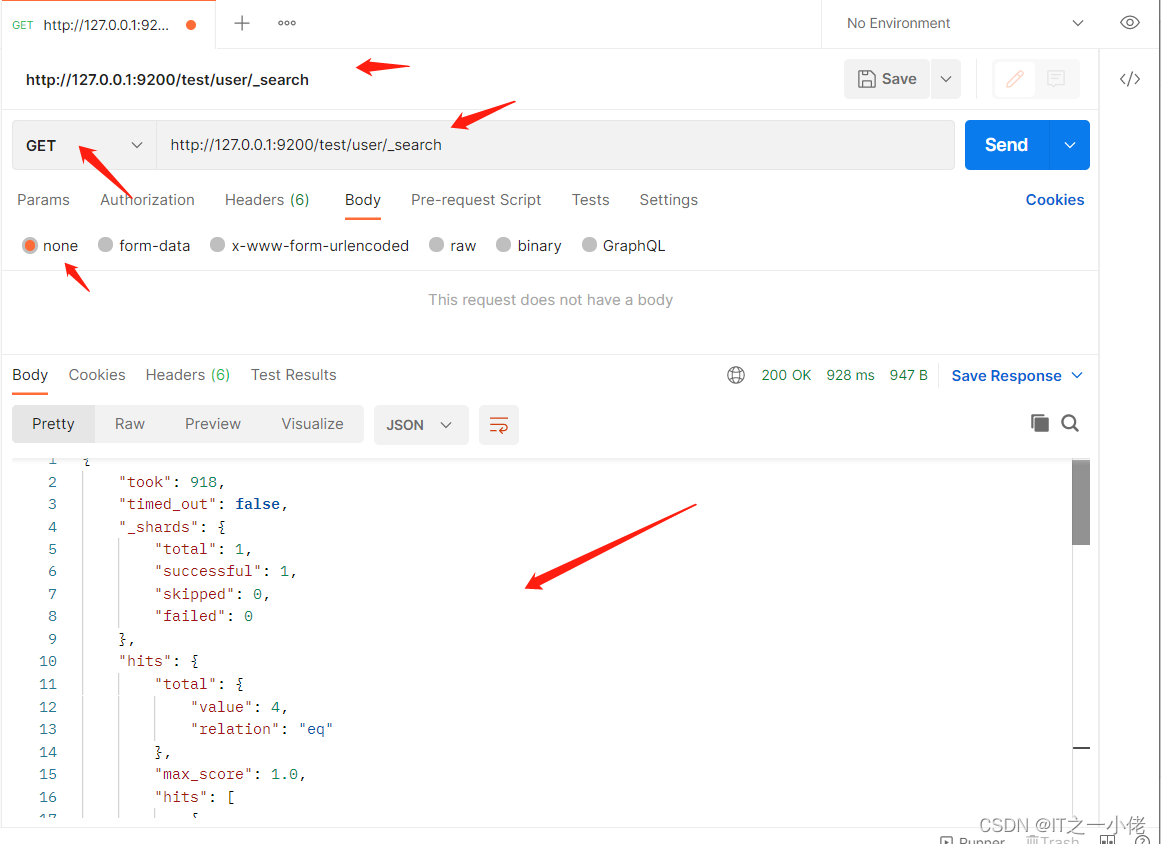Screen dimensions: 1161x844
Task: Open the JSON format dropdown
Action: point(421,425)
